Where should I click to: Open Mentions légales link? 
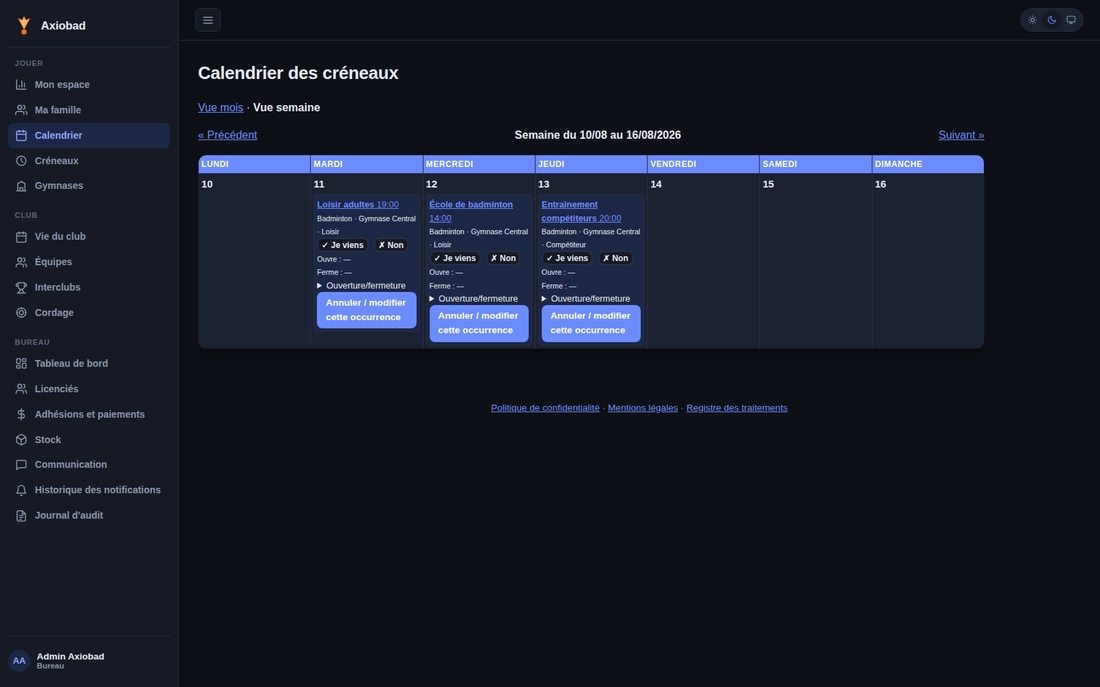643,408
